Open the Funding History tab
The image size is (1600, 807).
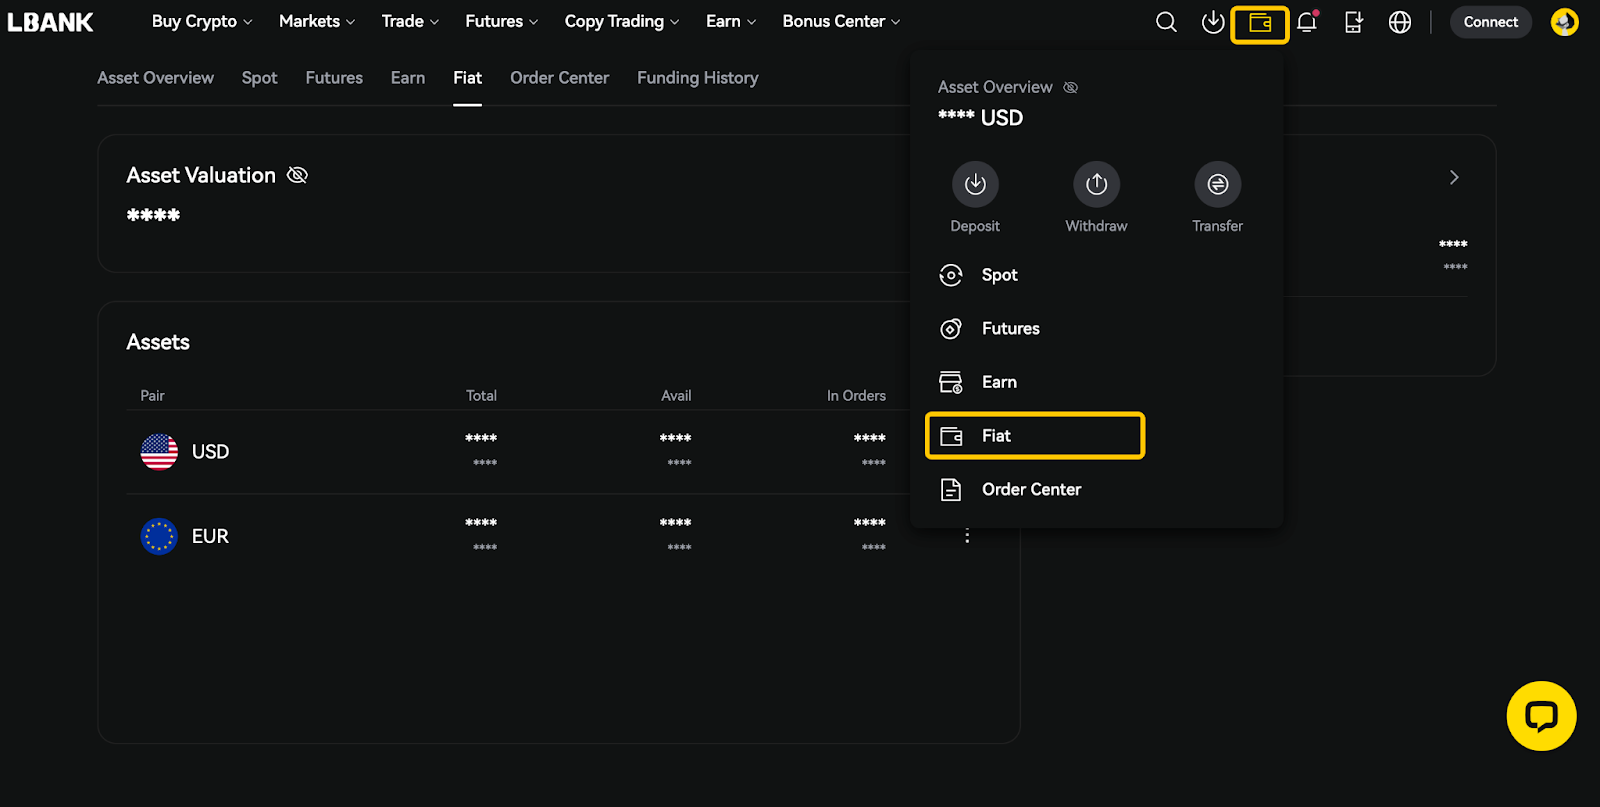pos(697,78)
